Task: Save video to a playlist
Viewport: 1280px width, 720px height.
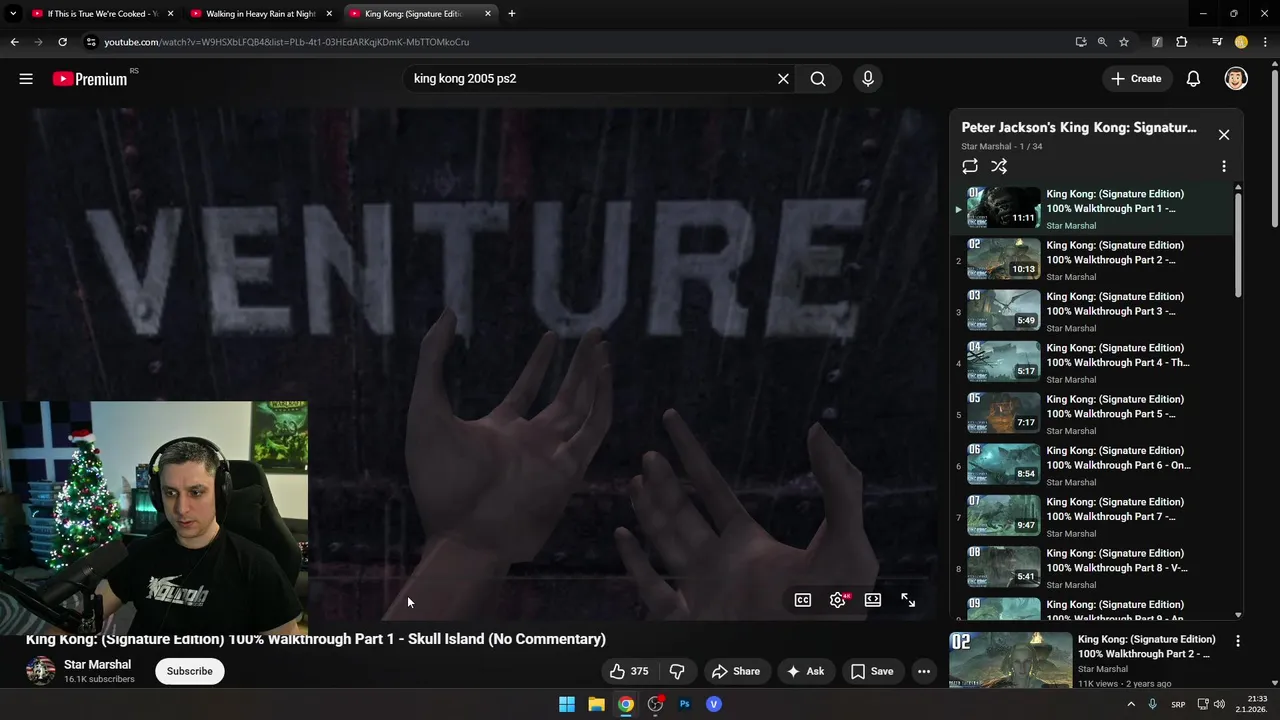Action: [x=872, y=671]
